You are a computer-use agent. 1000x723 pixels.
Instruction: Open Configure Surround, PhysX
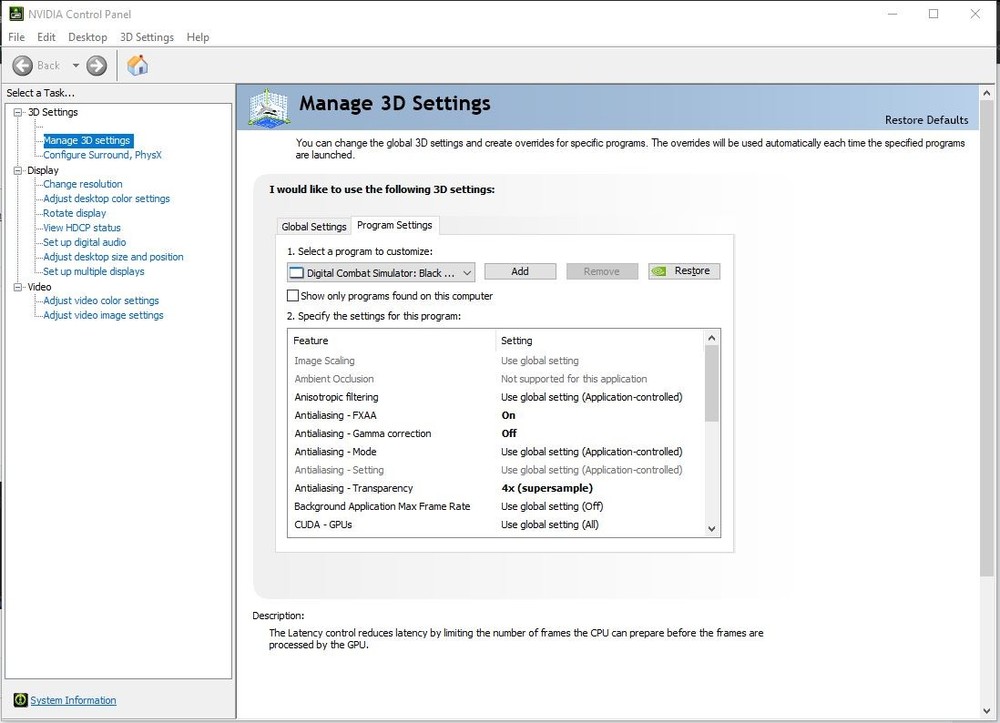(x=102, y=155)
